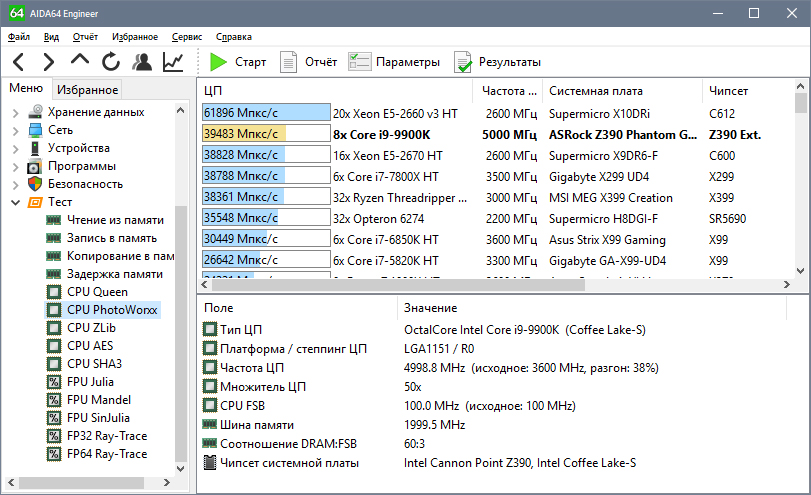
Task: Click the Up level arrow icon
Action: coord(80,62)
